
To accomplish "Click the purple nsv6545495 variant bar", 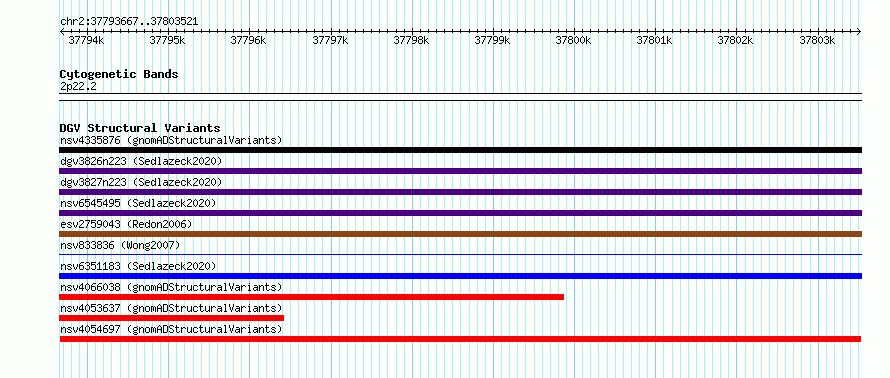I will [461, 213].
